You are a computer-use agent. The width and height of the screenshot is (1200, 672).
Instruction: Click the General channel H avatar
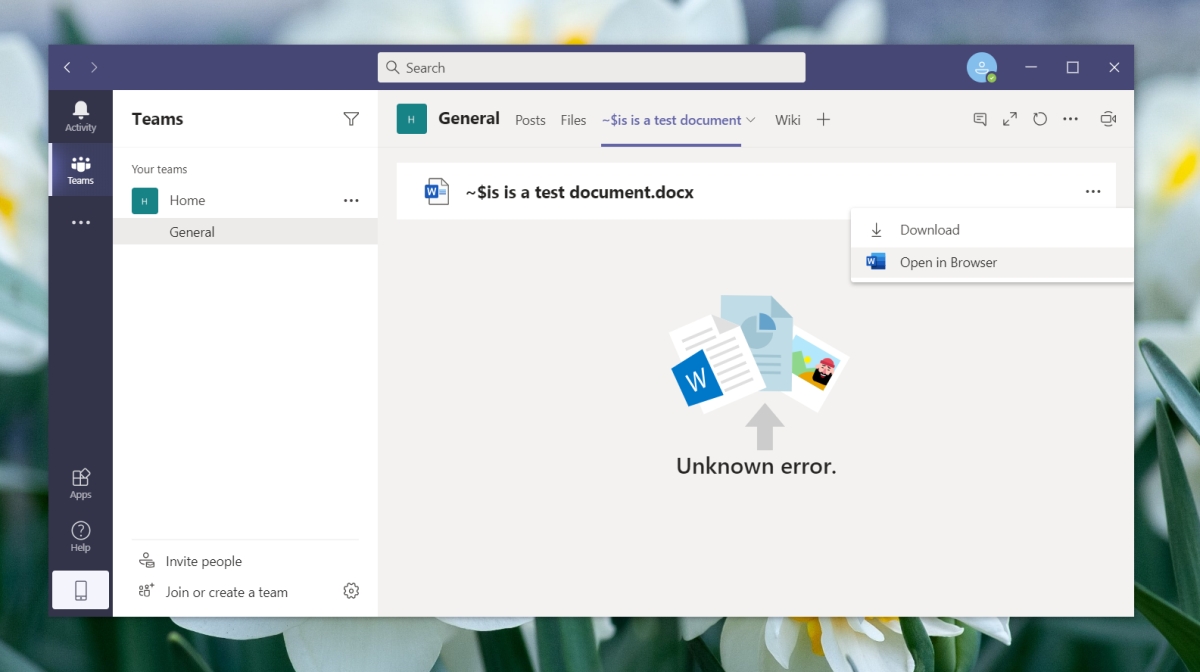(412, 119)
